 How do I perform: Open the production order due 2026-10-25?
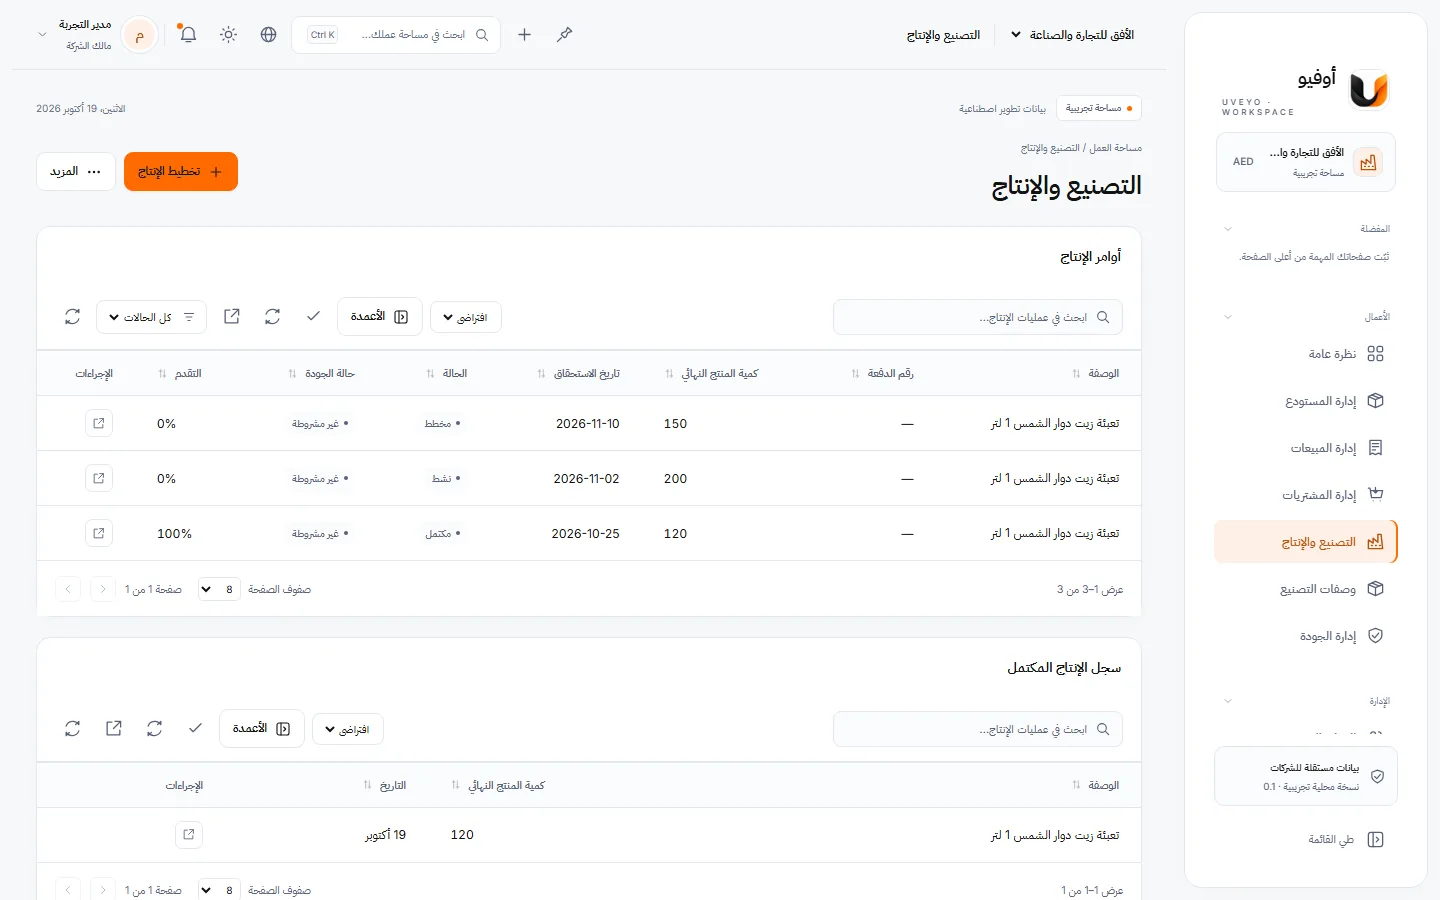[99, 534]
